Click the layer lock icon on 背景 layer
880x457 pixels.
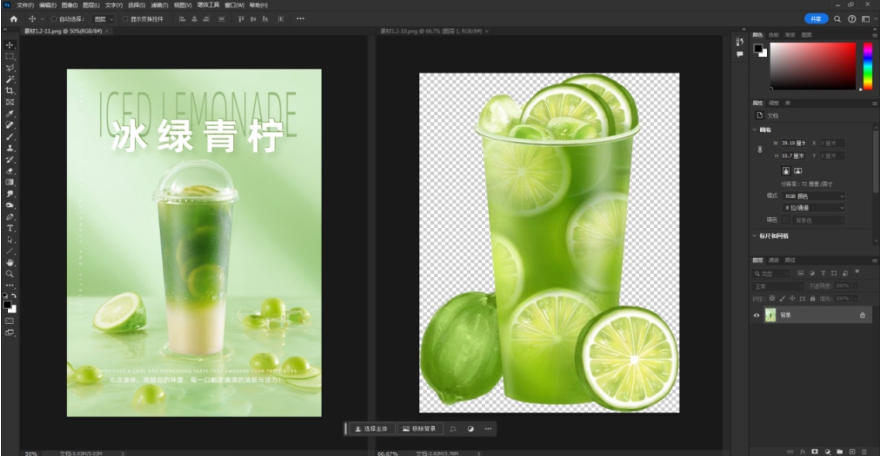[x=863, y=315]
